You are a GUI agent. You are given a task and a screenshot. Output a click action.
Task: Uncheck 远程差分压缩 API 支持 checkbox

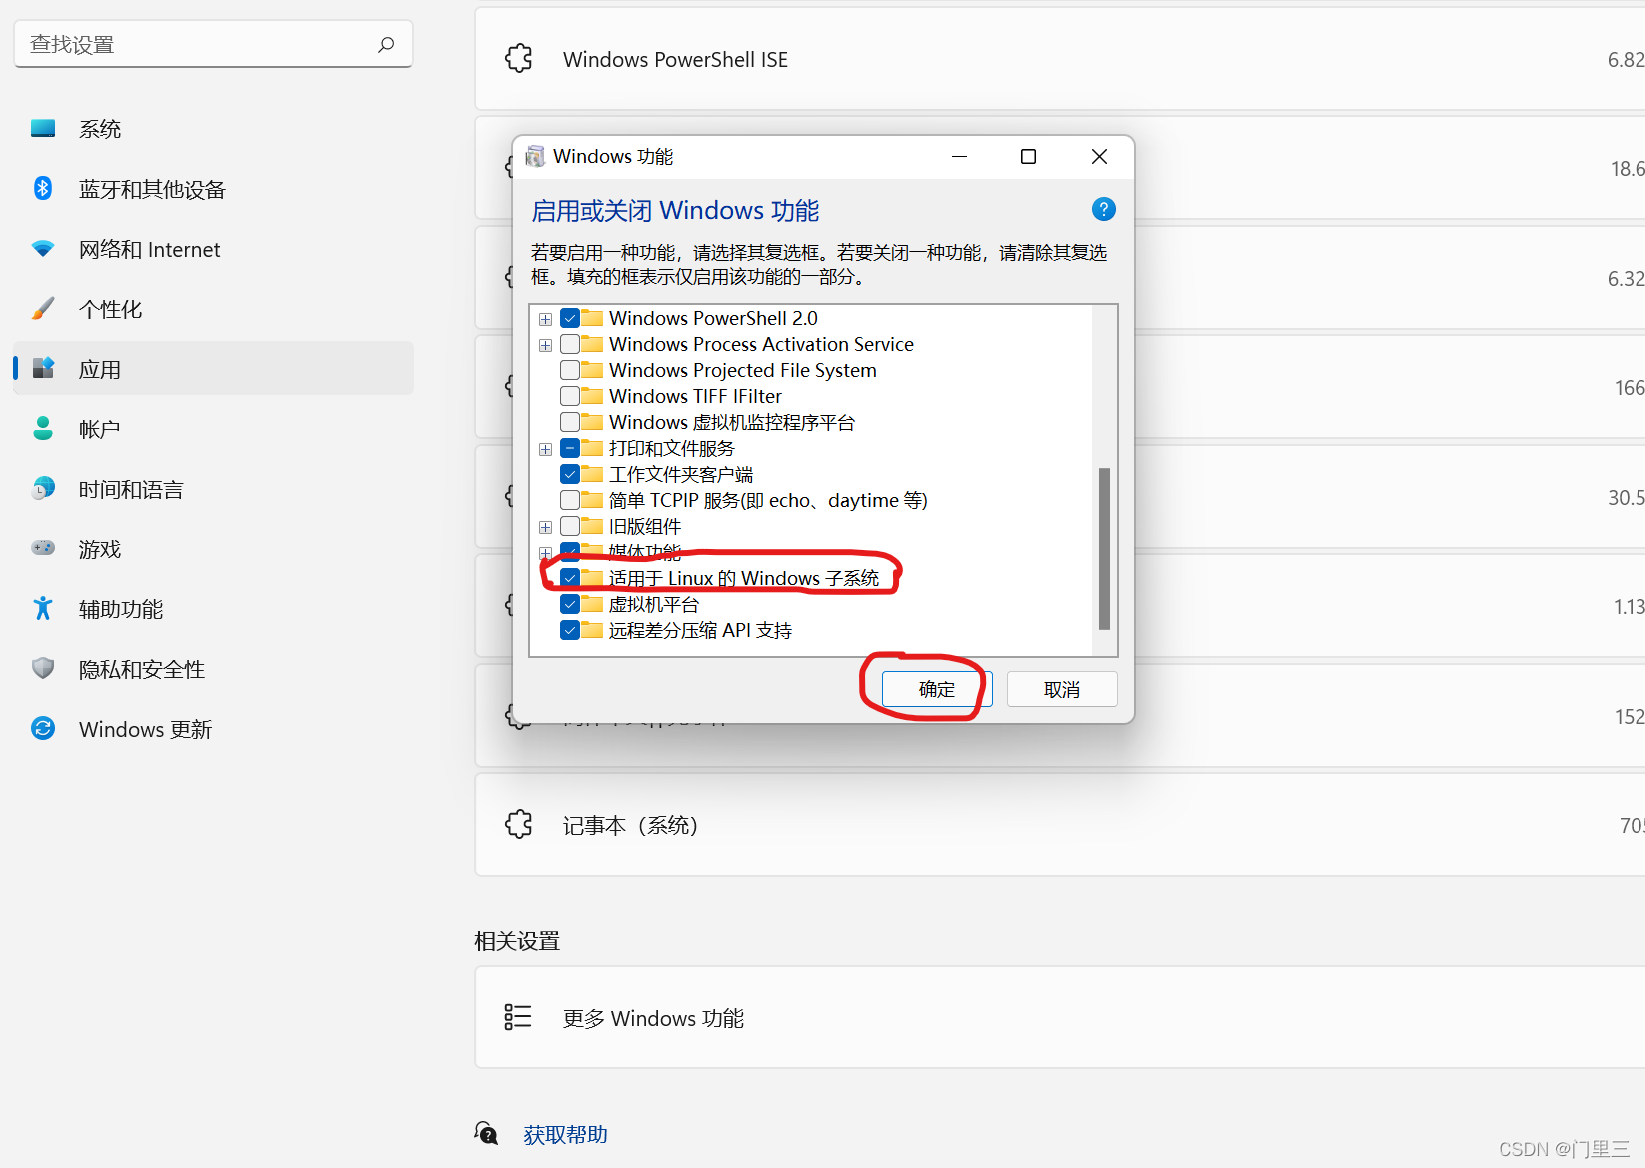(570, 630)
